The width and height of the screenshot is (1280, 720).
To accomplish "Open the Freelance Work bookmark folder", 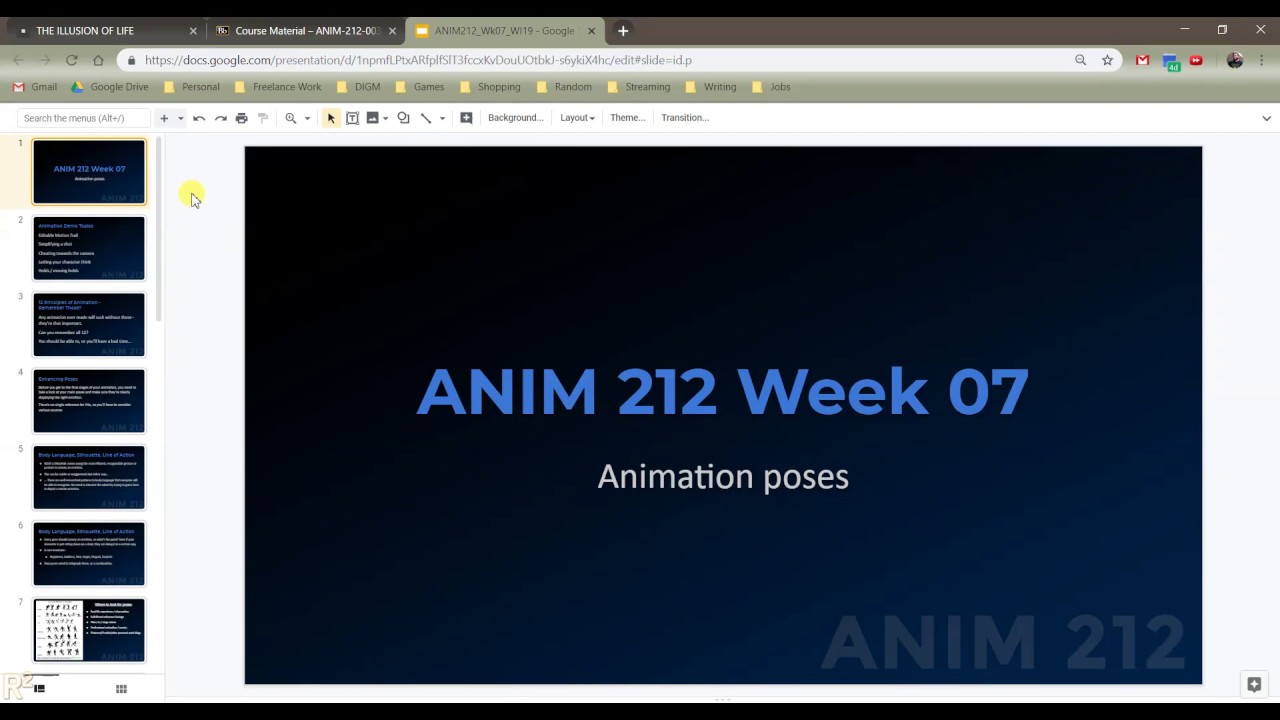I will tap(277, 87).
